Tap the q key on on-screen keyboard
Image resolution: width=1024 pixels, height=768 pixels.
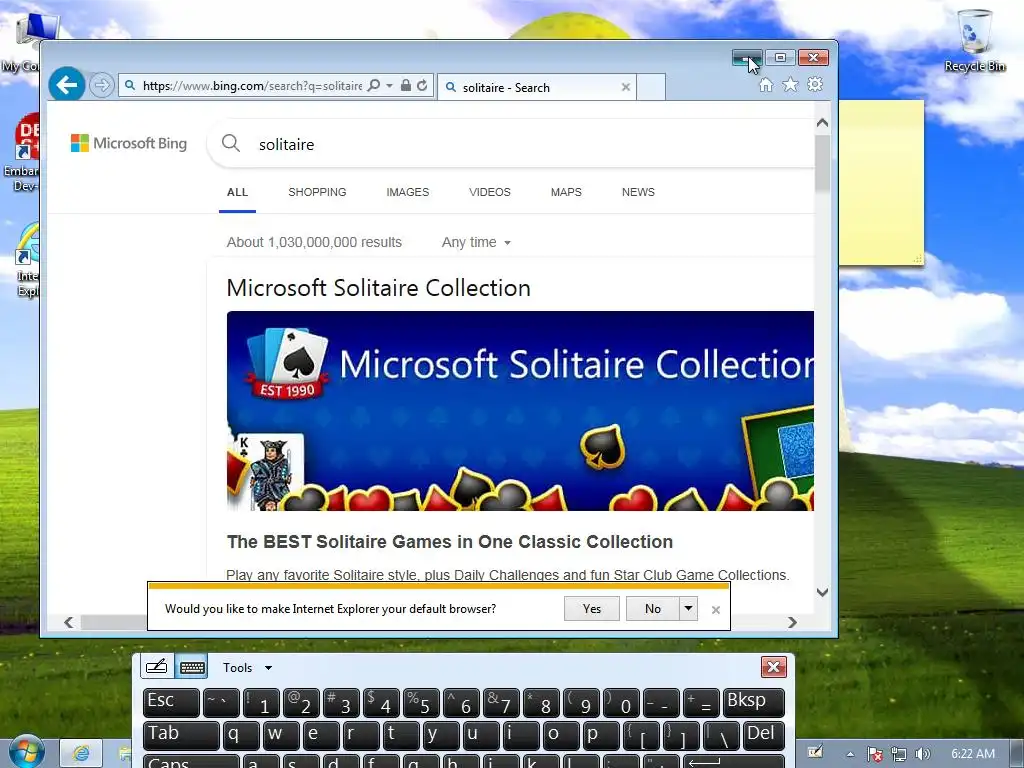click(x=240, y=735)
